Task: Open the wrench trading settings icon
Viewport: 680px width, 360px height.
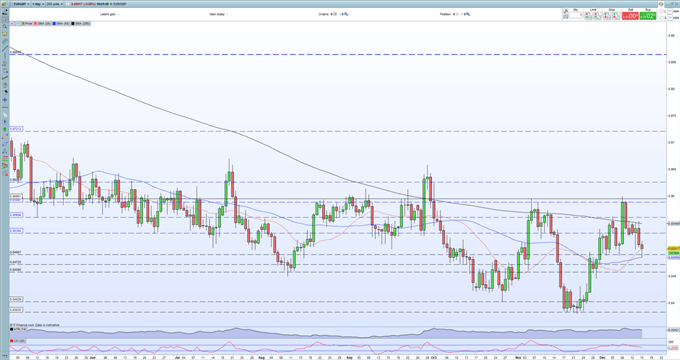Action: click(x=566, y=11)
